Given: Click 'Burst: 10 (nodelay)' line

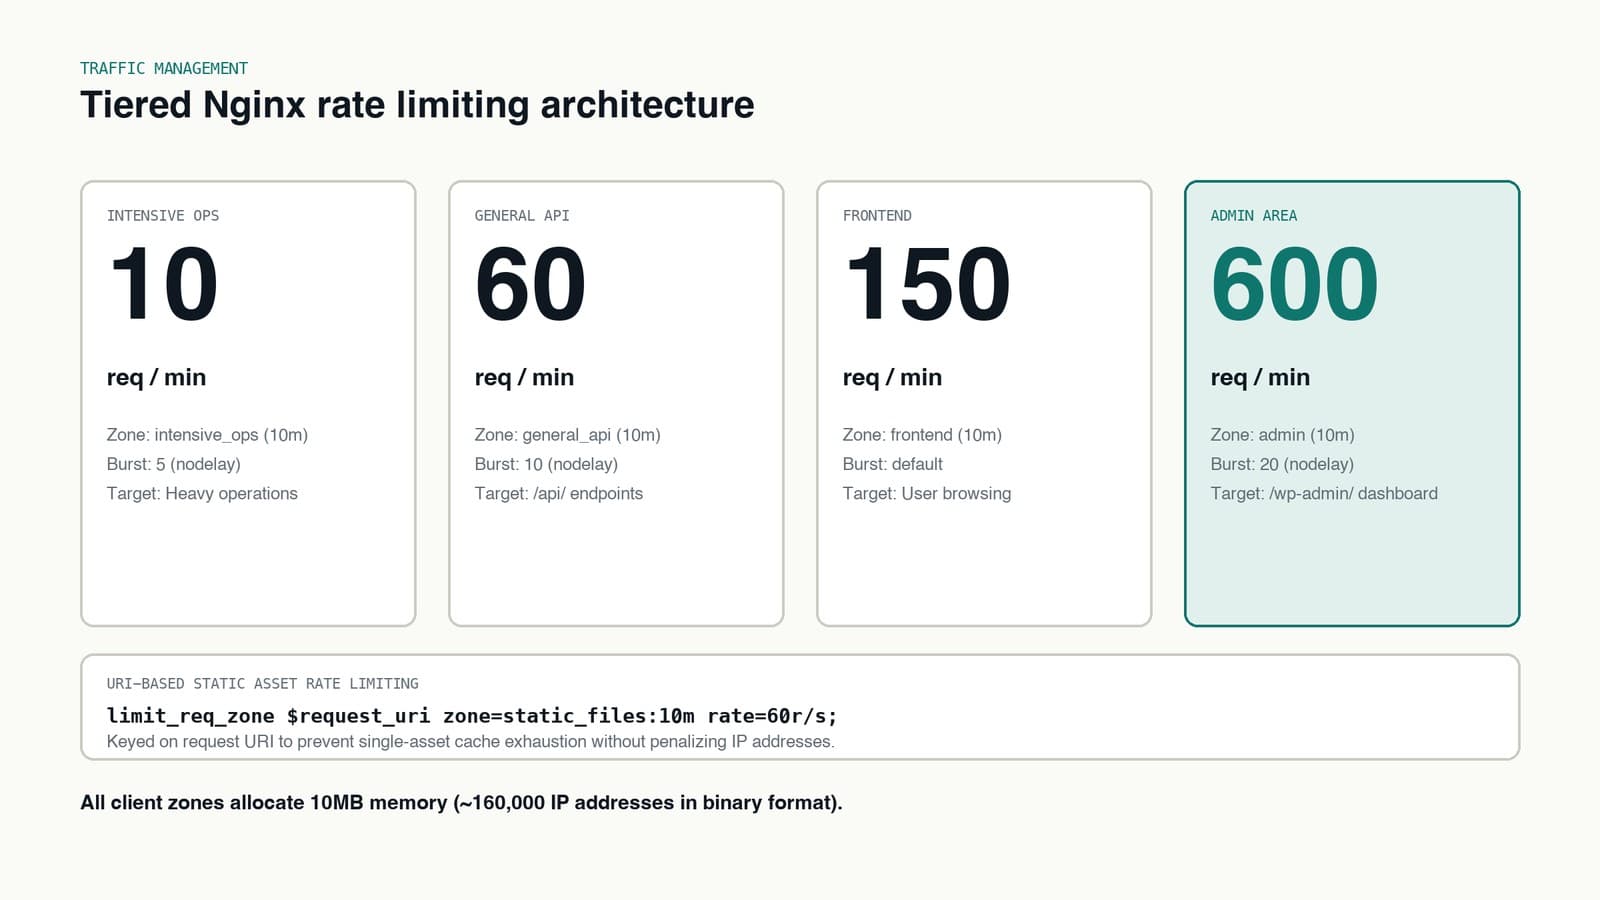Looking at the screenshot, I should 546,464.
